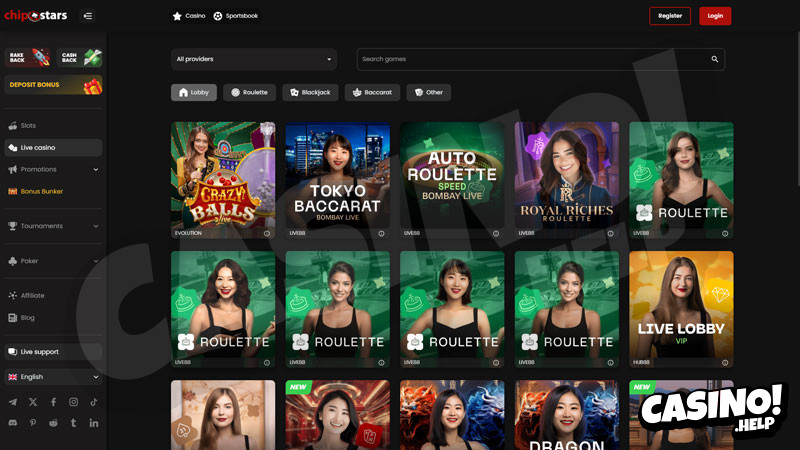800x450 pixels.
Task: Open the English language dropdown
Action: [x=53, y=377]
